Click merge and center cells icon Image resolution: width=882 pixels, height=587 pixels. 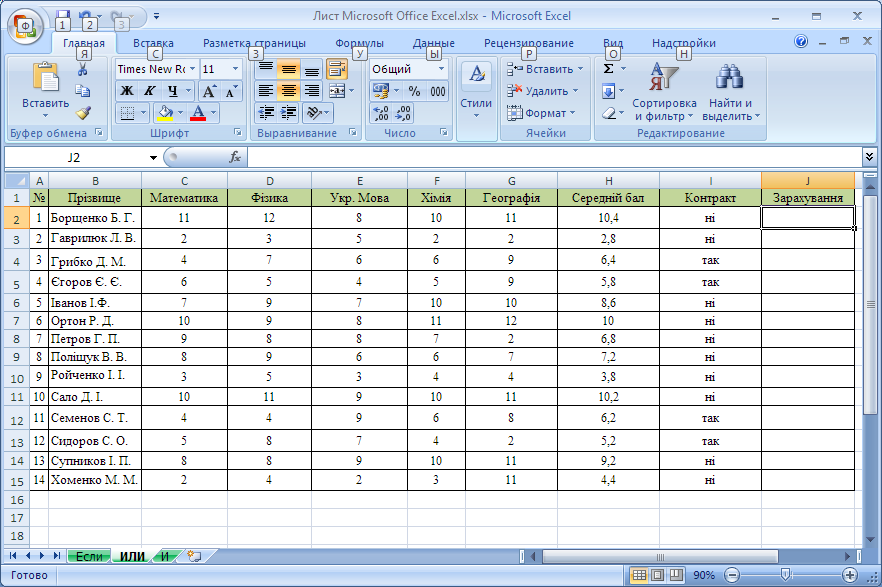[x=337, y=91]
